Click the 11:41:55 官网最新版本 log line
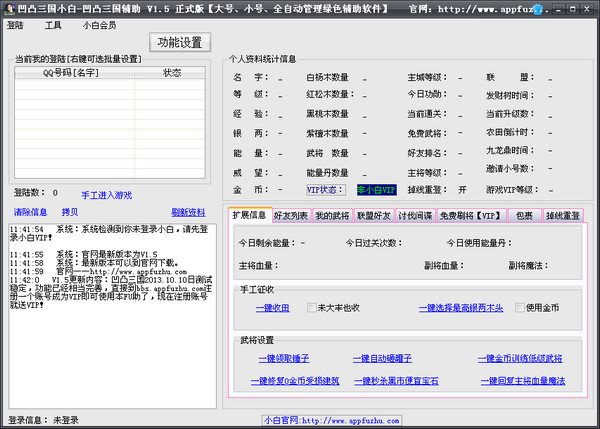The width and height of the screenshot is (600, 429). point(84,254)
